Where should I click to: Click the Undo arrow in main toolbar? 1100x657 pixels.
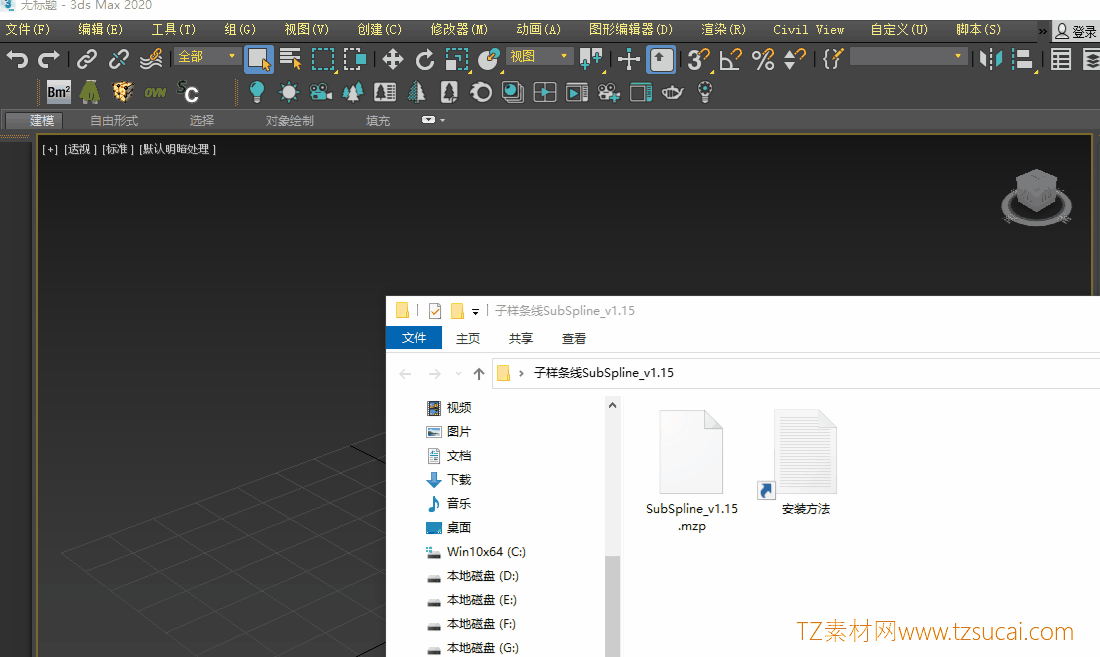(x=17, y=59)
